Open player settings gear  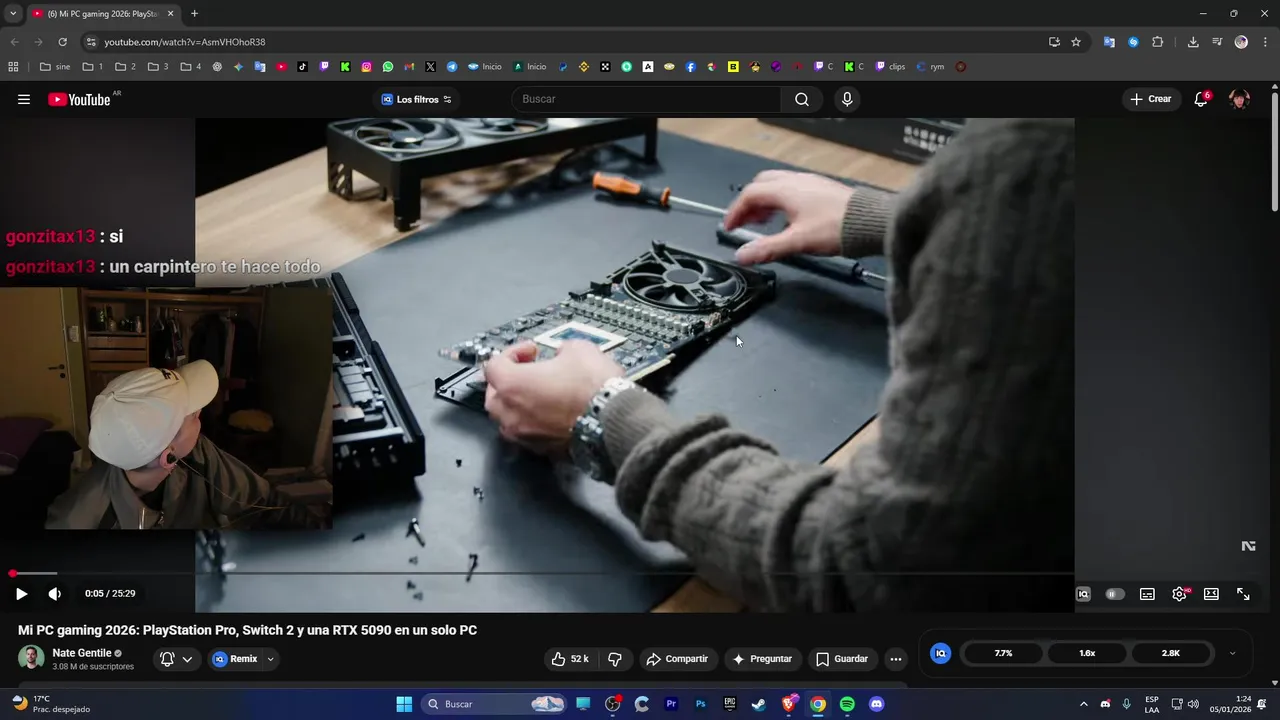click(1180, 594)
